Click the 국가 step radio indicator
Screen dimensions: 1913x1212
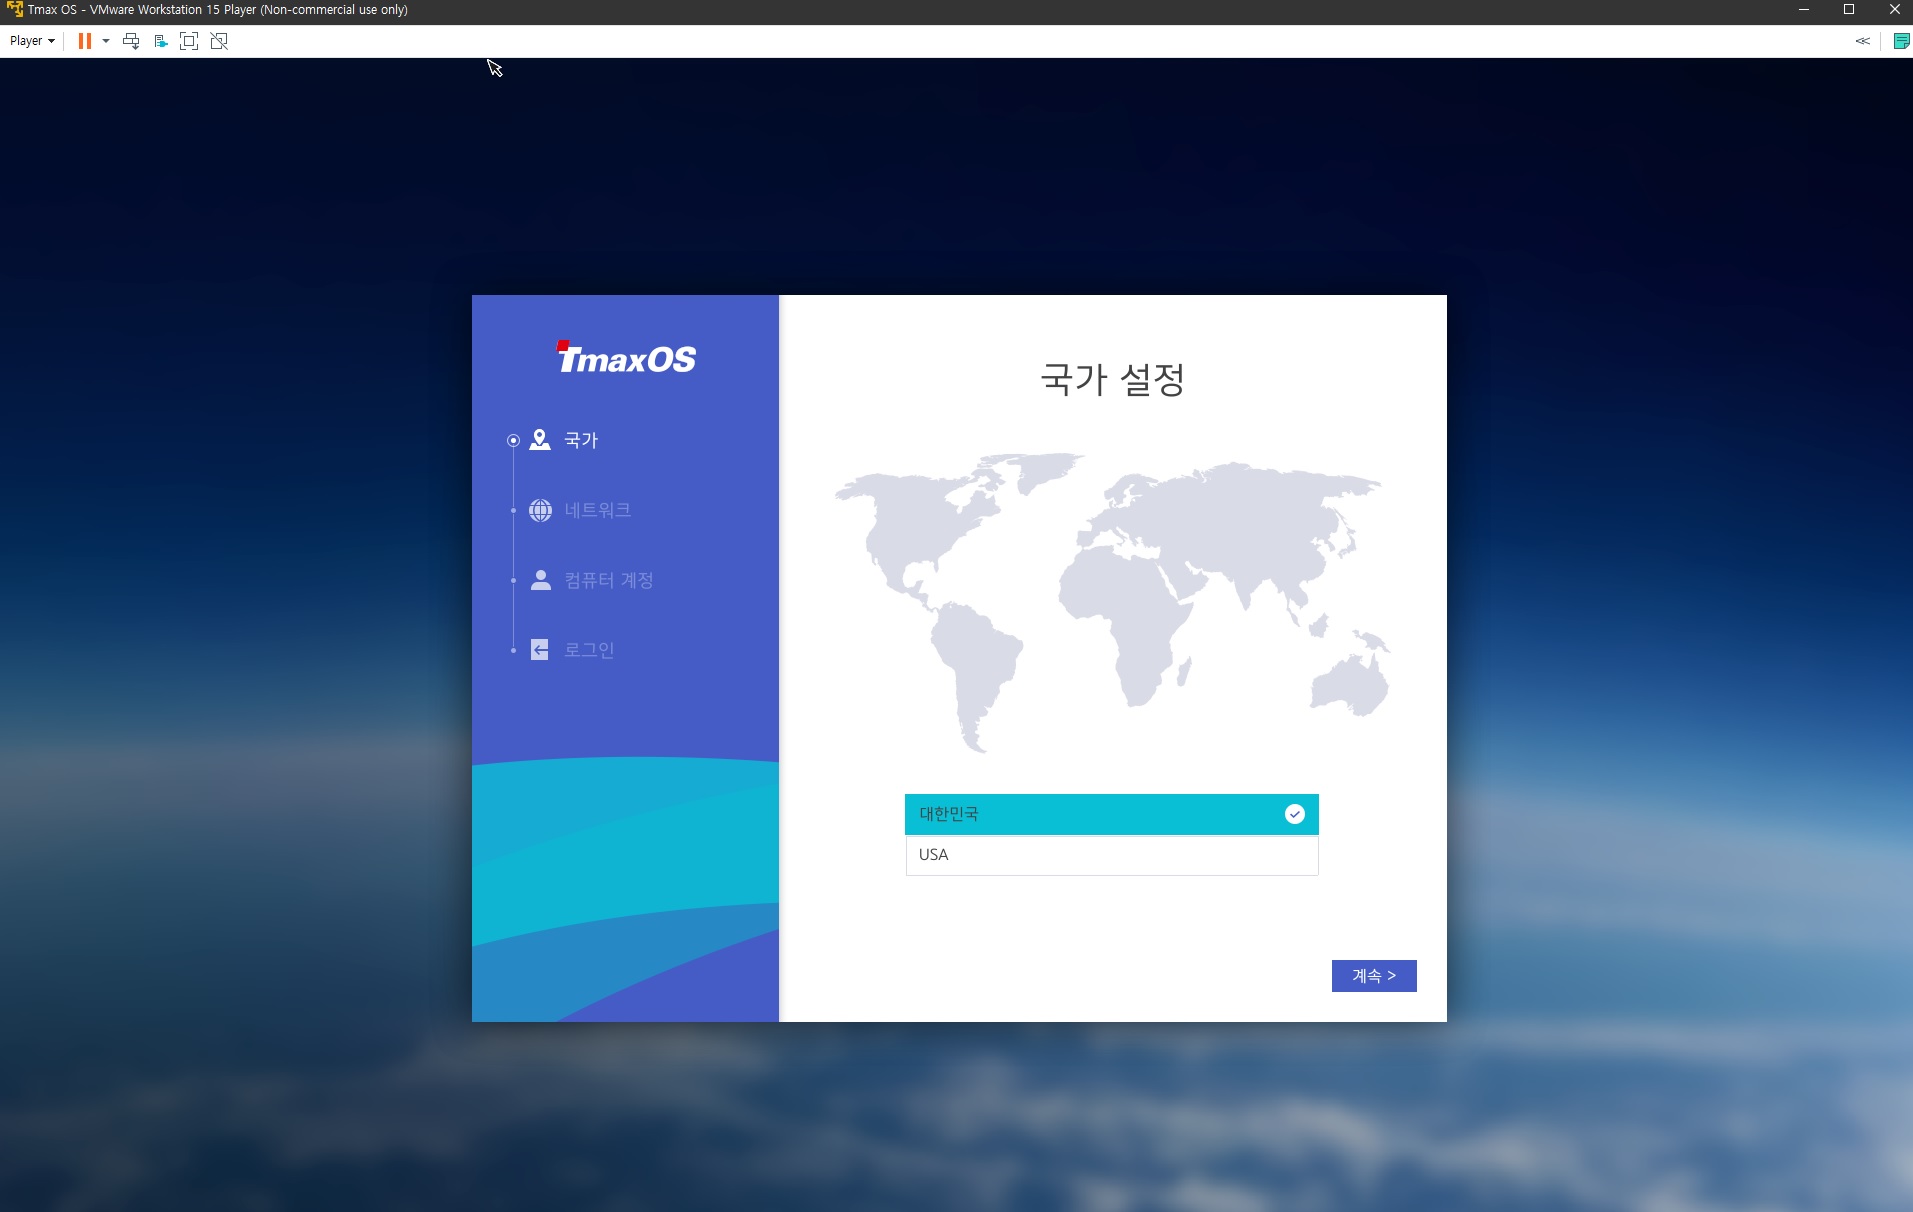pyautogui.click(x=513, y=440)
